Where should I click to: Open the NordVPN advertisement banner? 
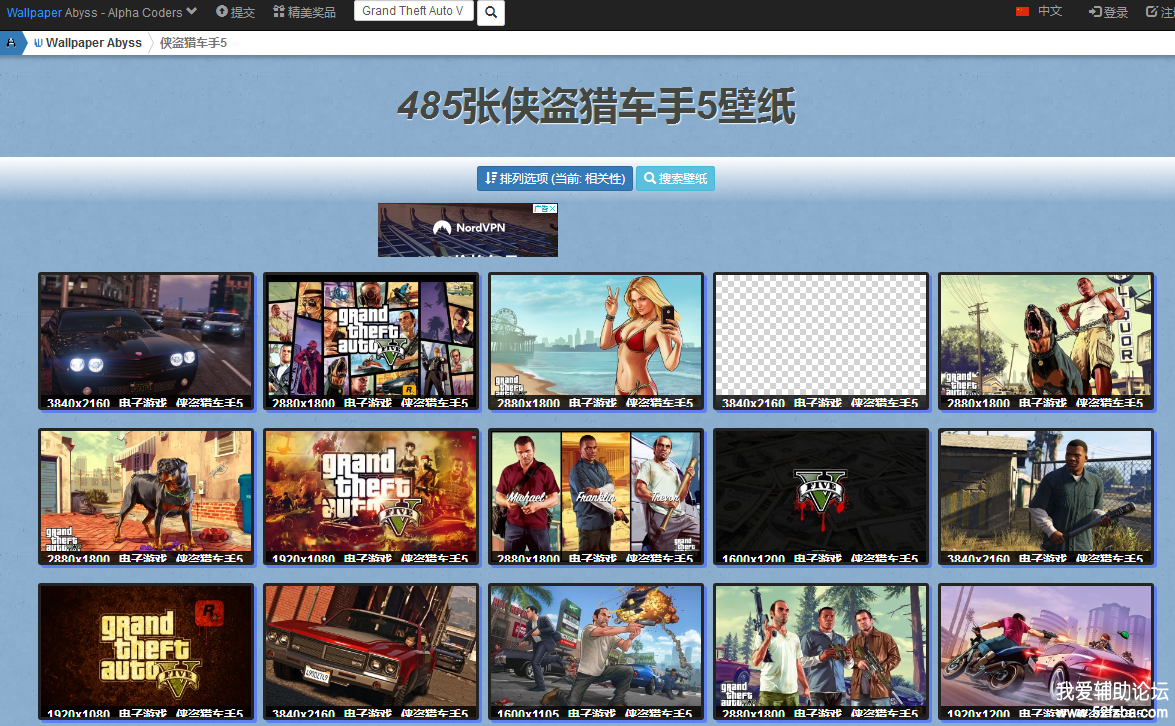(468, 230)
